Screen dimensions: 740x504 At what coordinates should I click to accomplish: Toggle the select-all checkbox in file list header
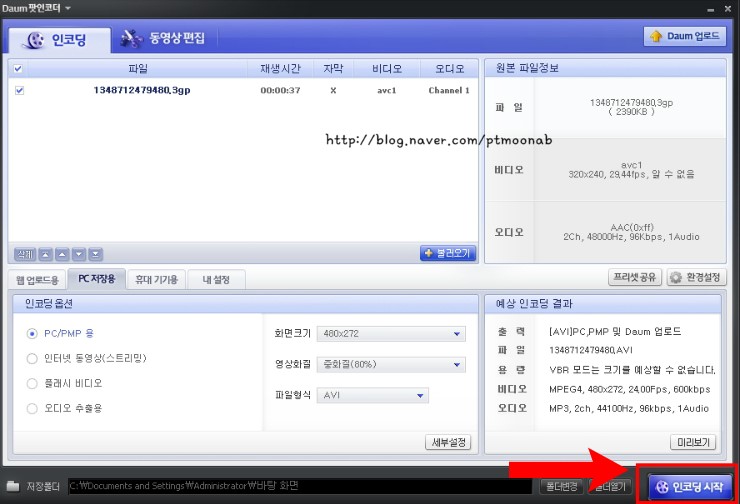tap(18, 69)
